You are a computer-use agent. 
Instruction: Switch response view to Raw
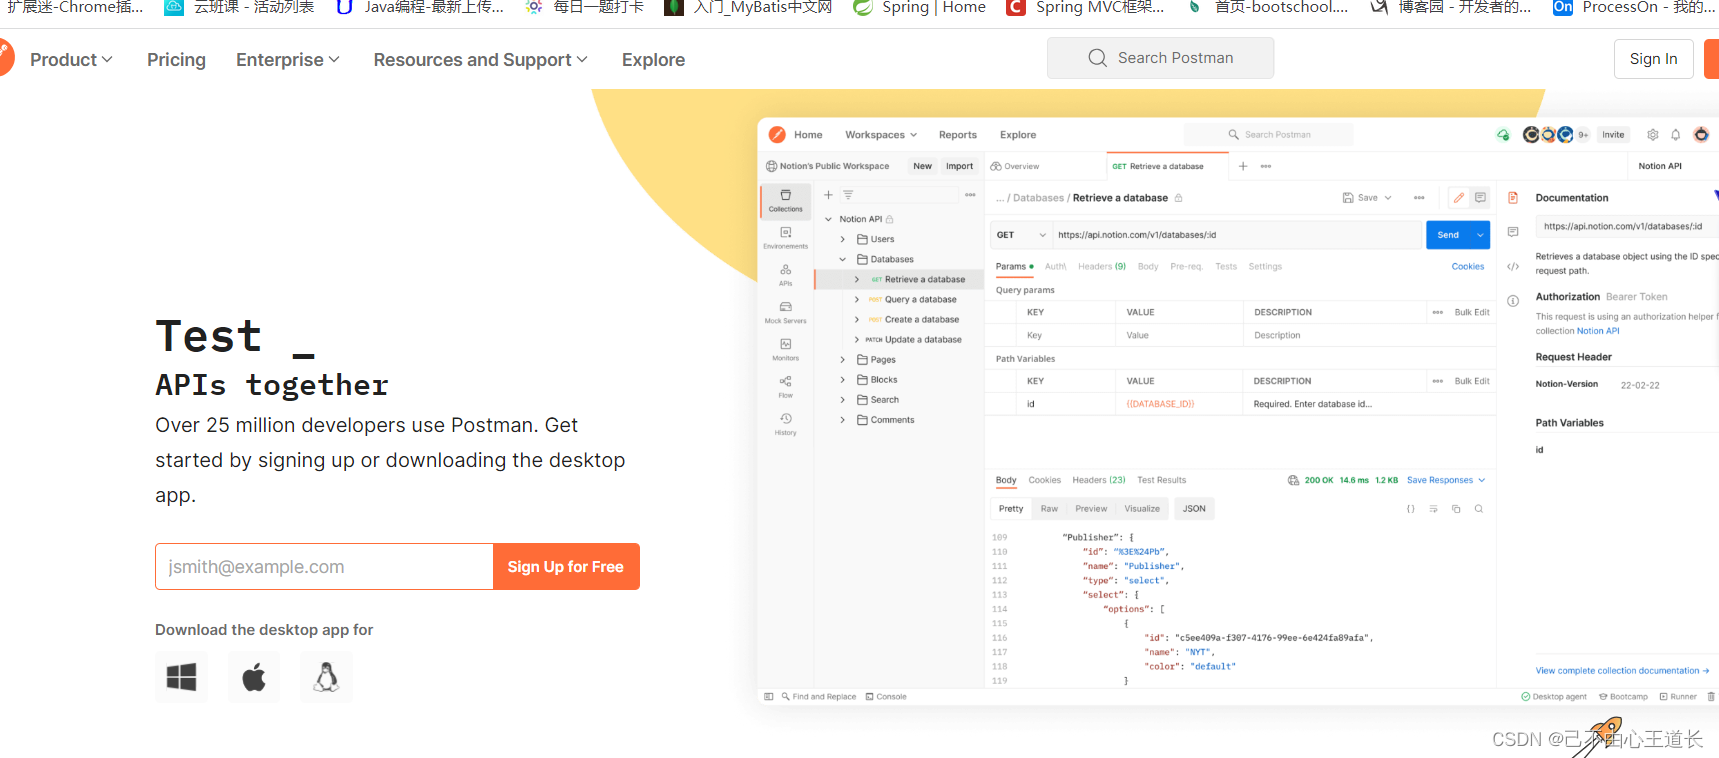(x=1049, y=509)
